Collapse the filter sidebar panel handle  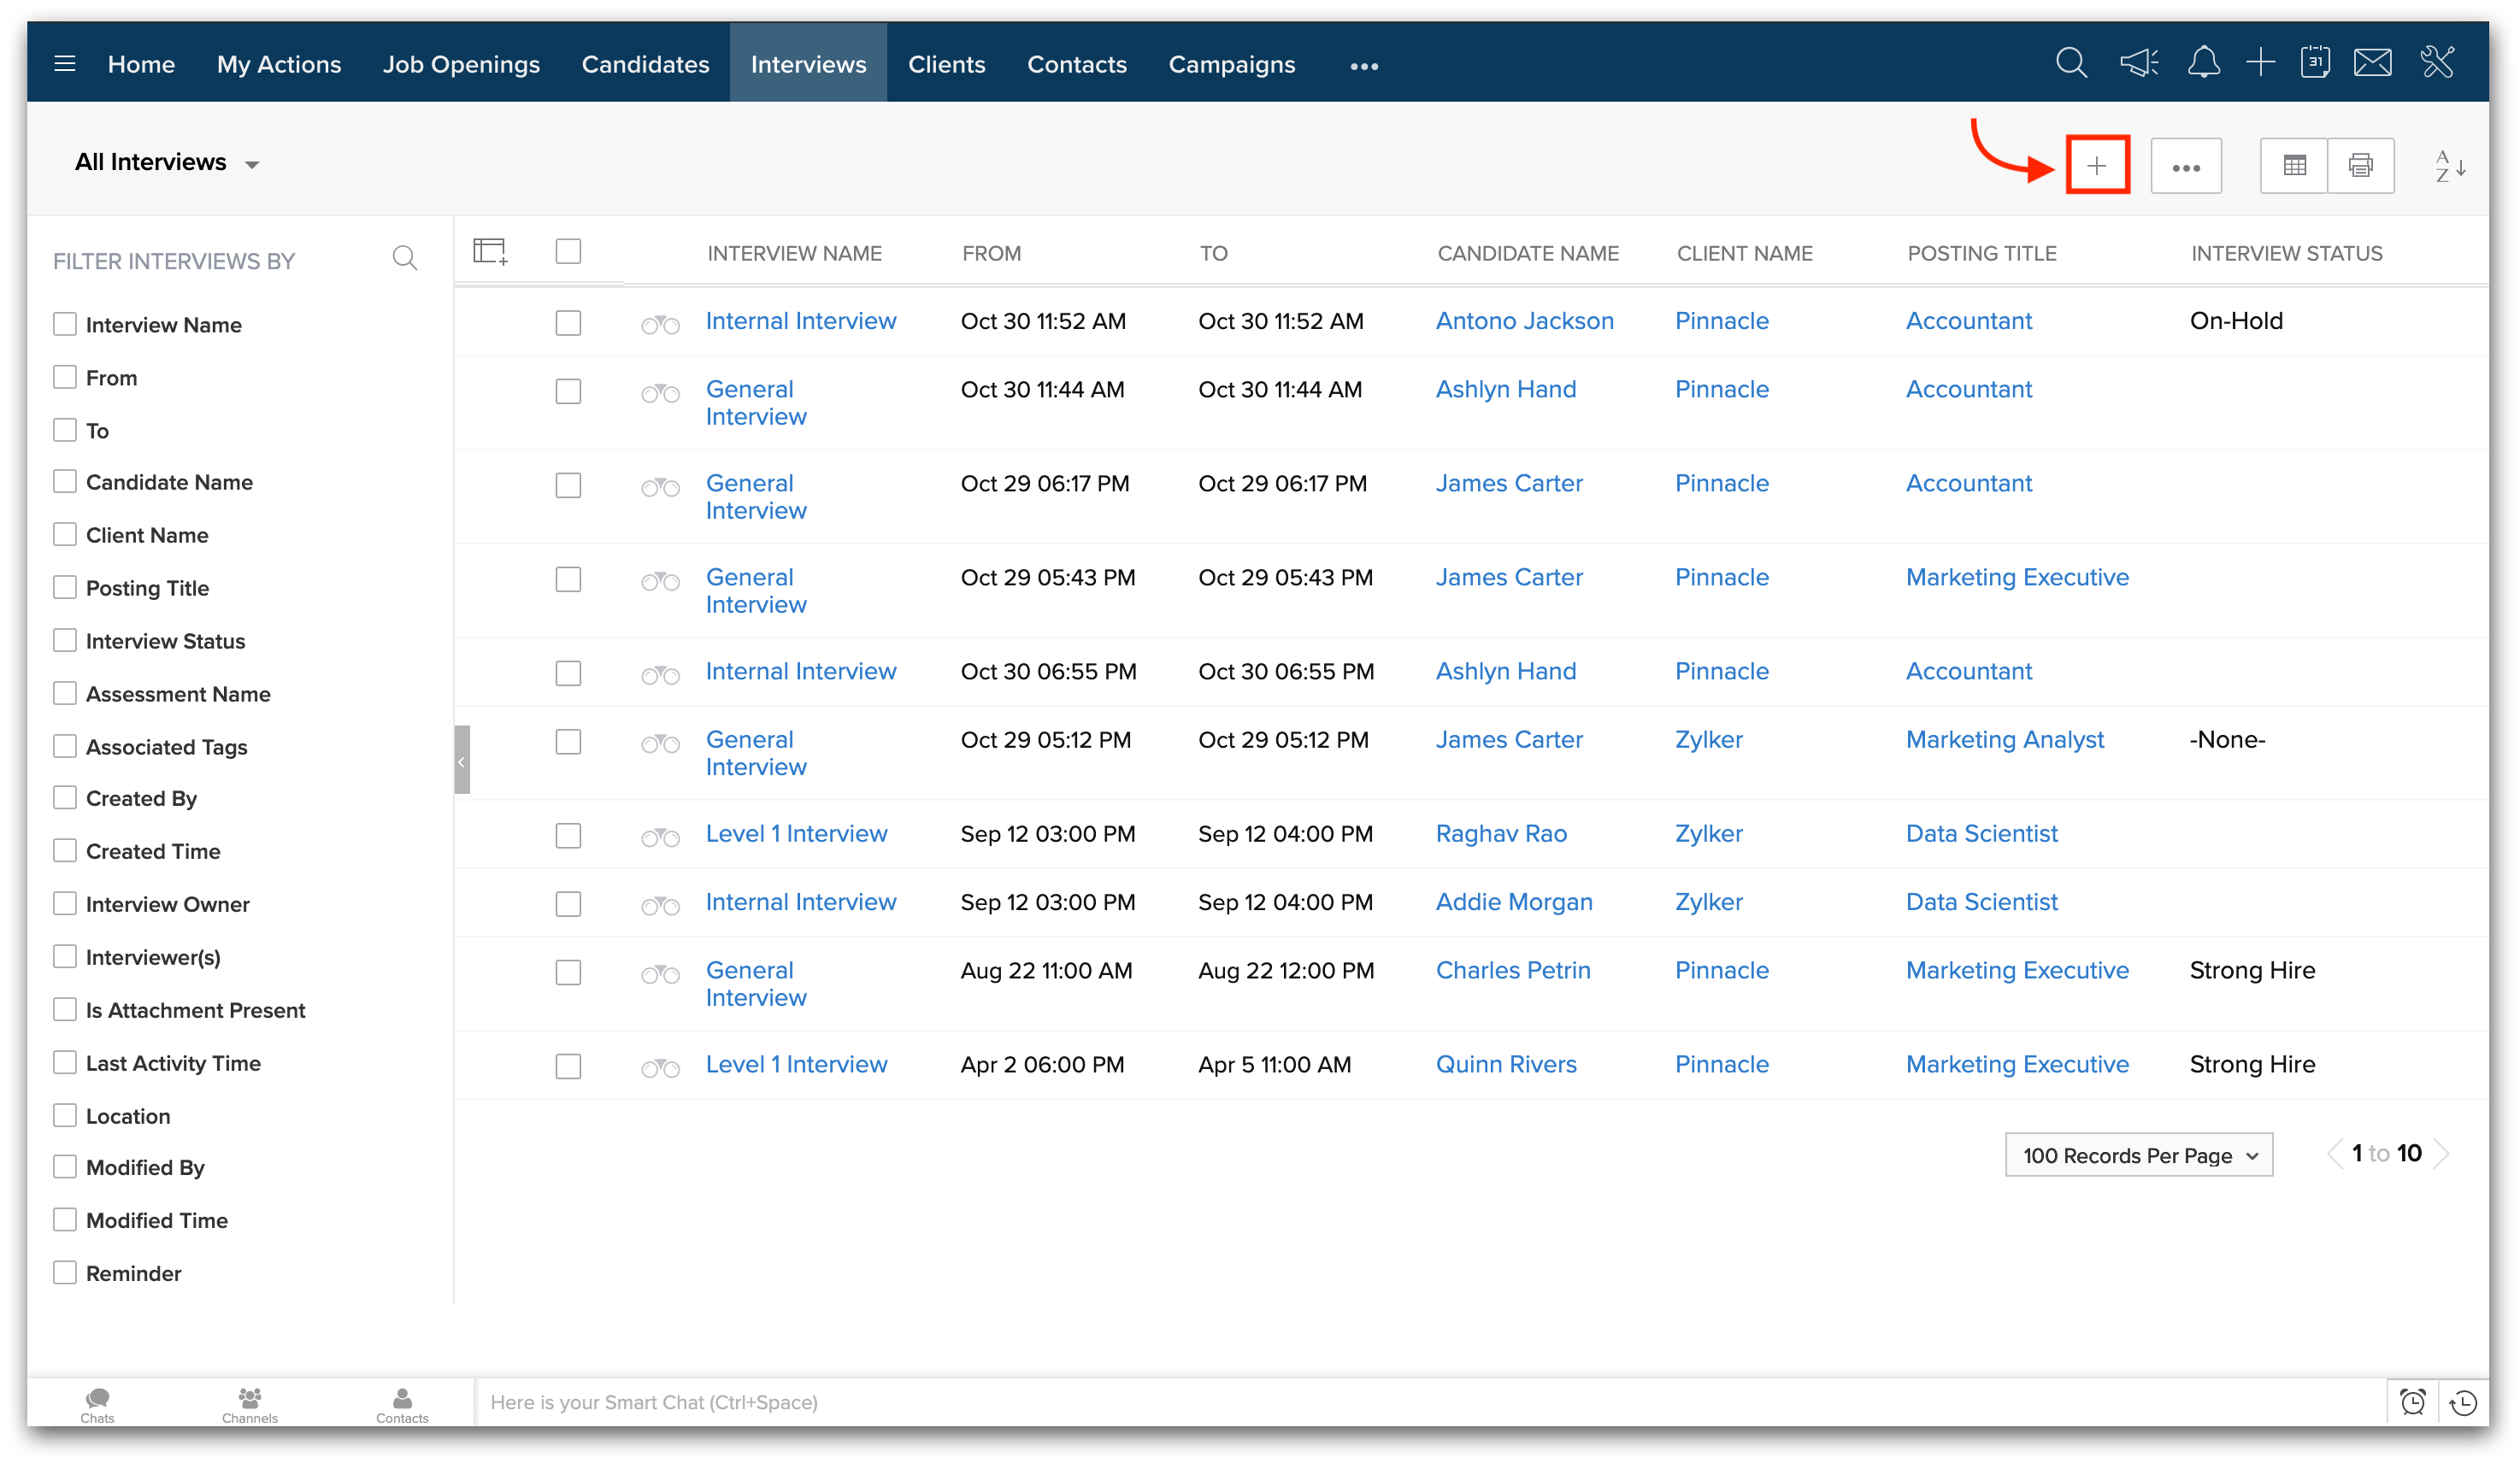(x=462, y=760)
